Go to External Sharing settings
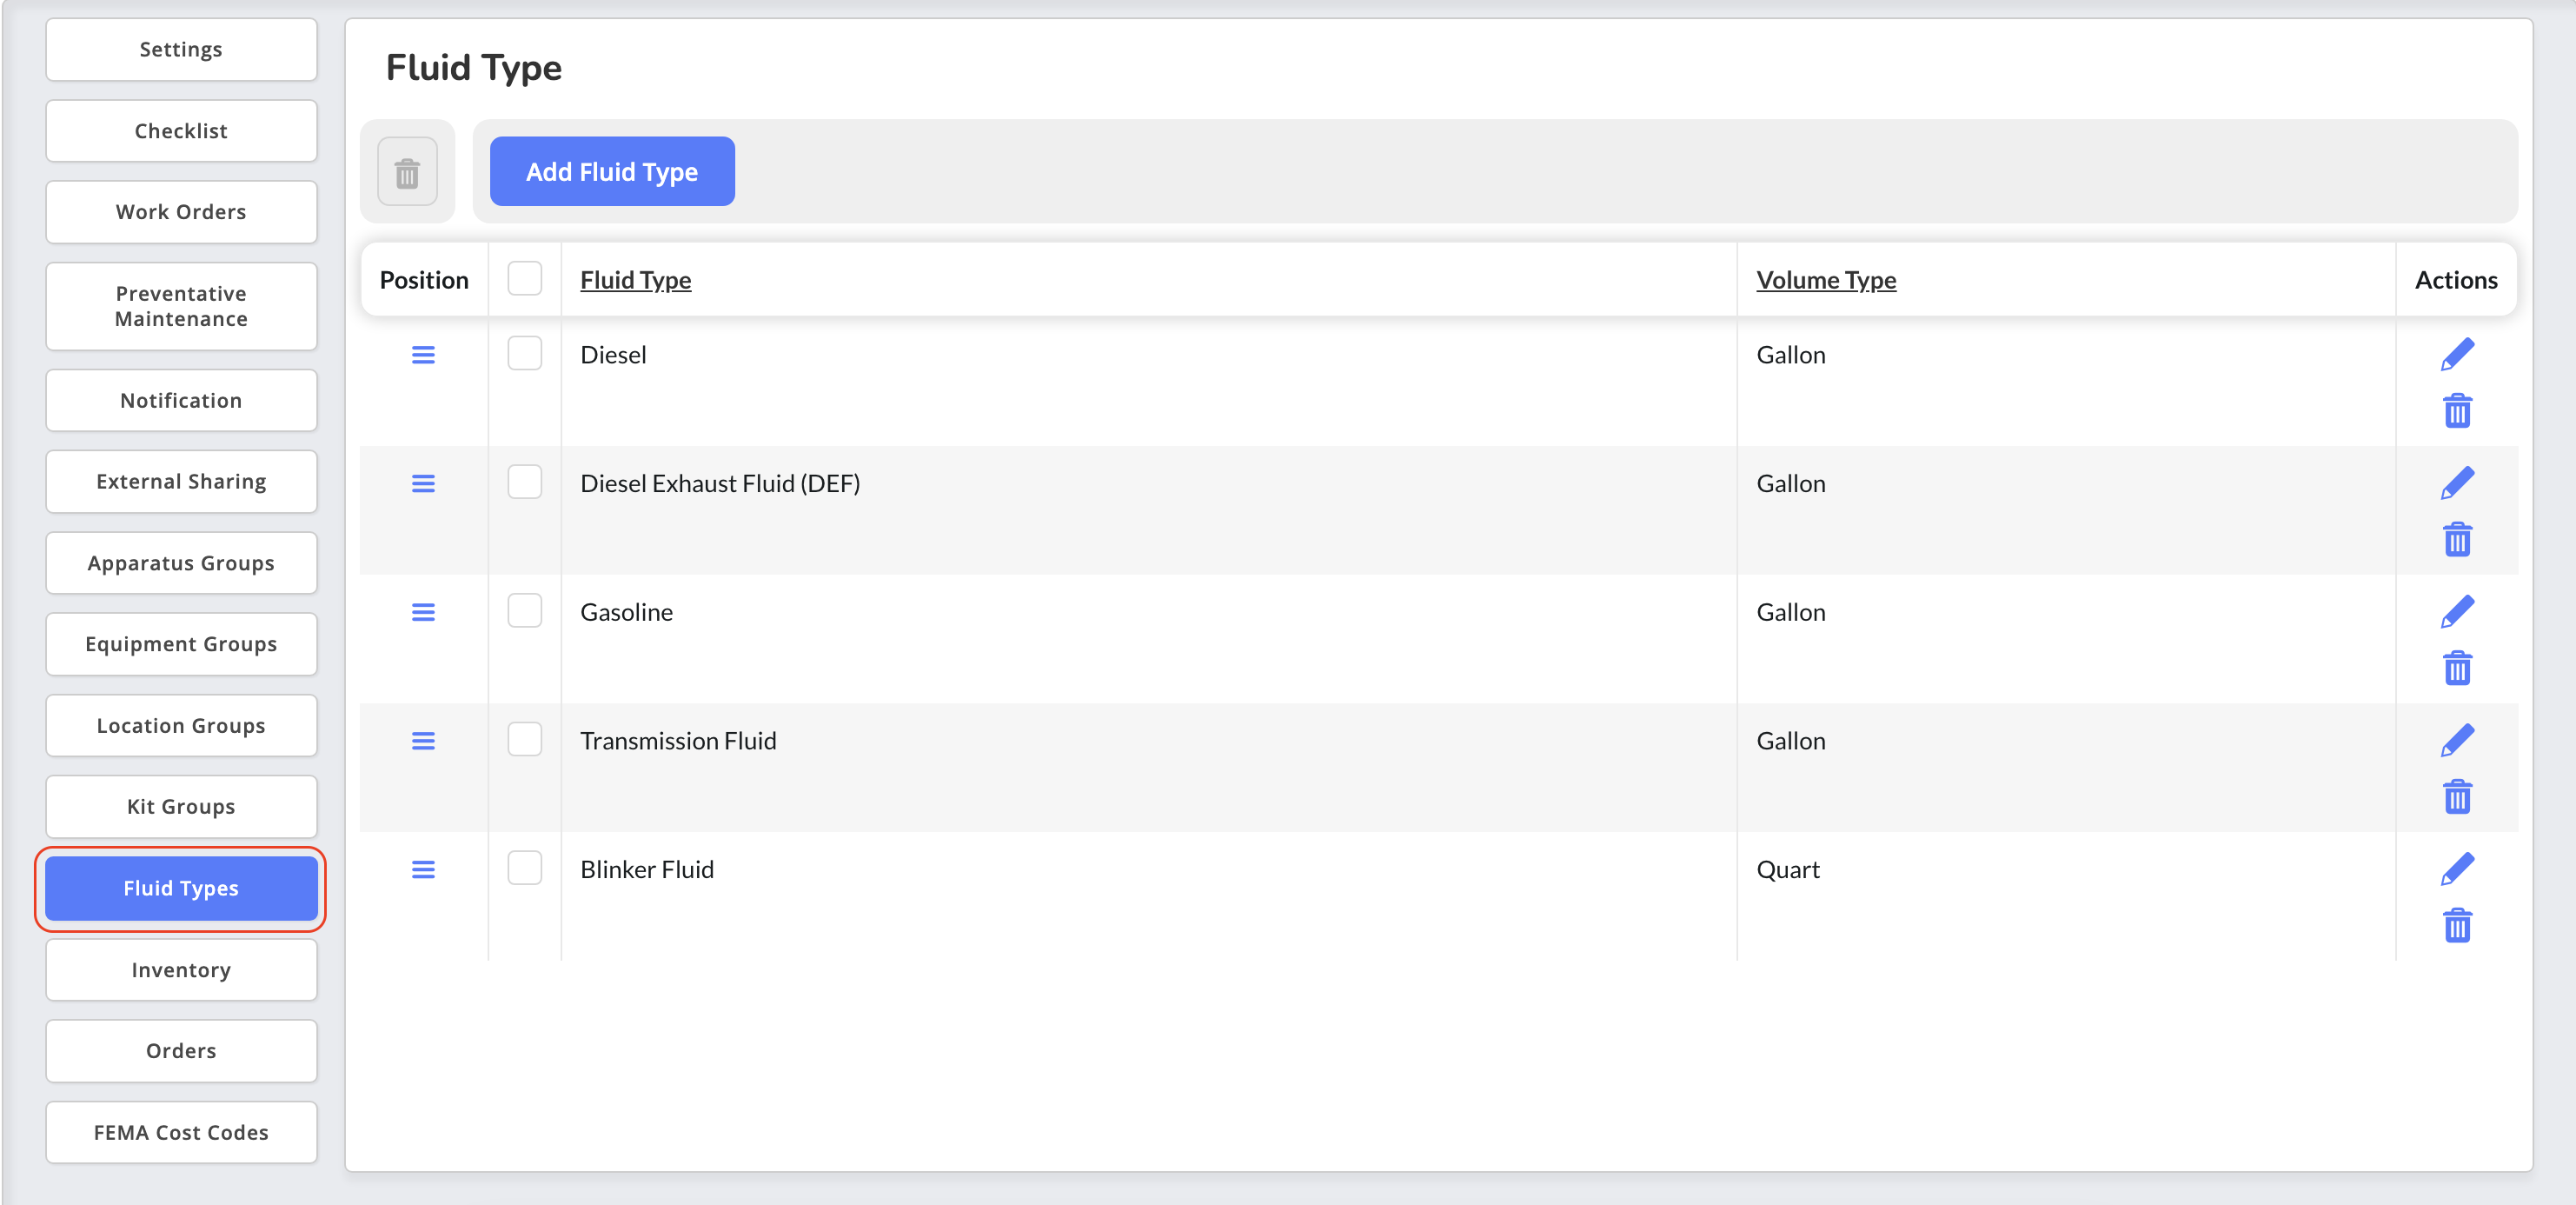The width and height of the screenshot is (2576, 1205). (x=181, y=482)
